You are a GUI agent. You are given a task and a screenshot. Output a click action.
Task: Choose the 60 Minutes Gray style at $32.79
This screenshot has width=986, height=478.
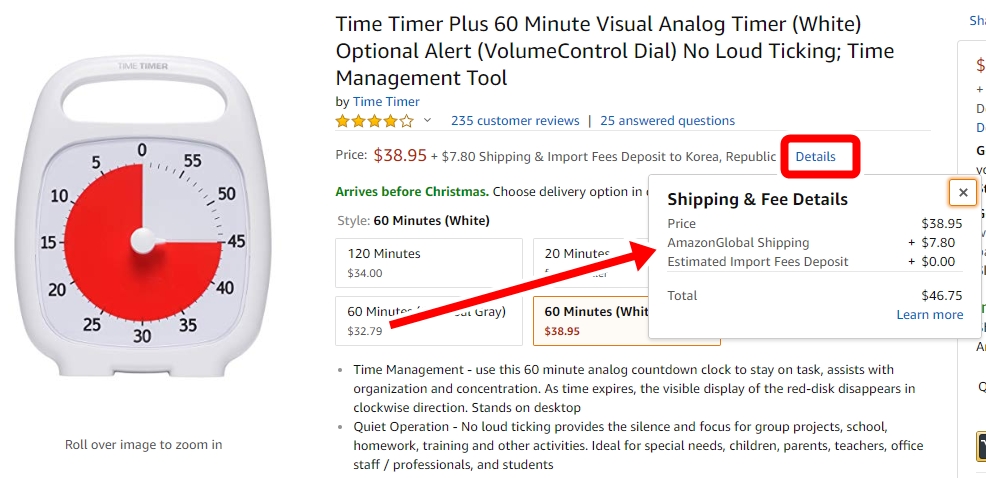pos(429,321)
